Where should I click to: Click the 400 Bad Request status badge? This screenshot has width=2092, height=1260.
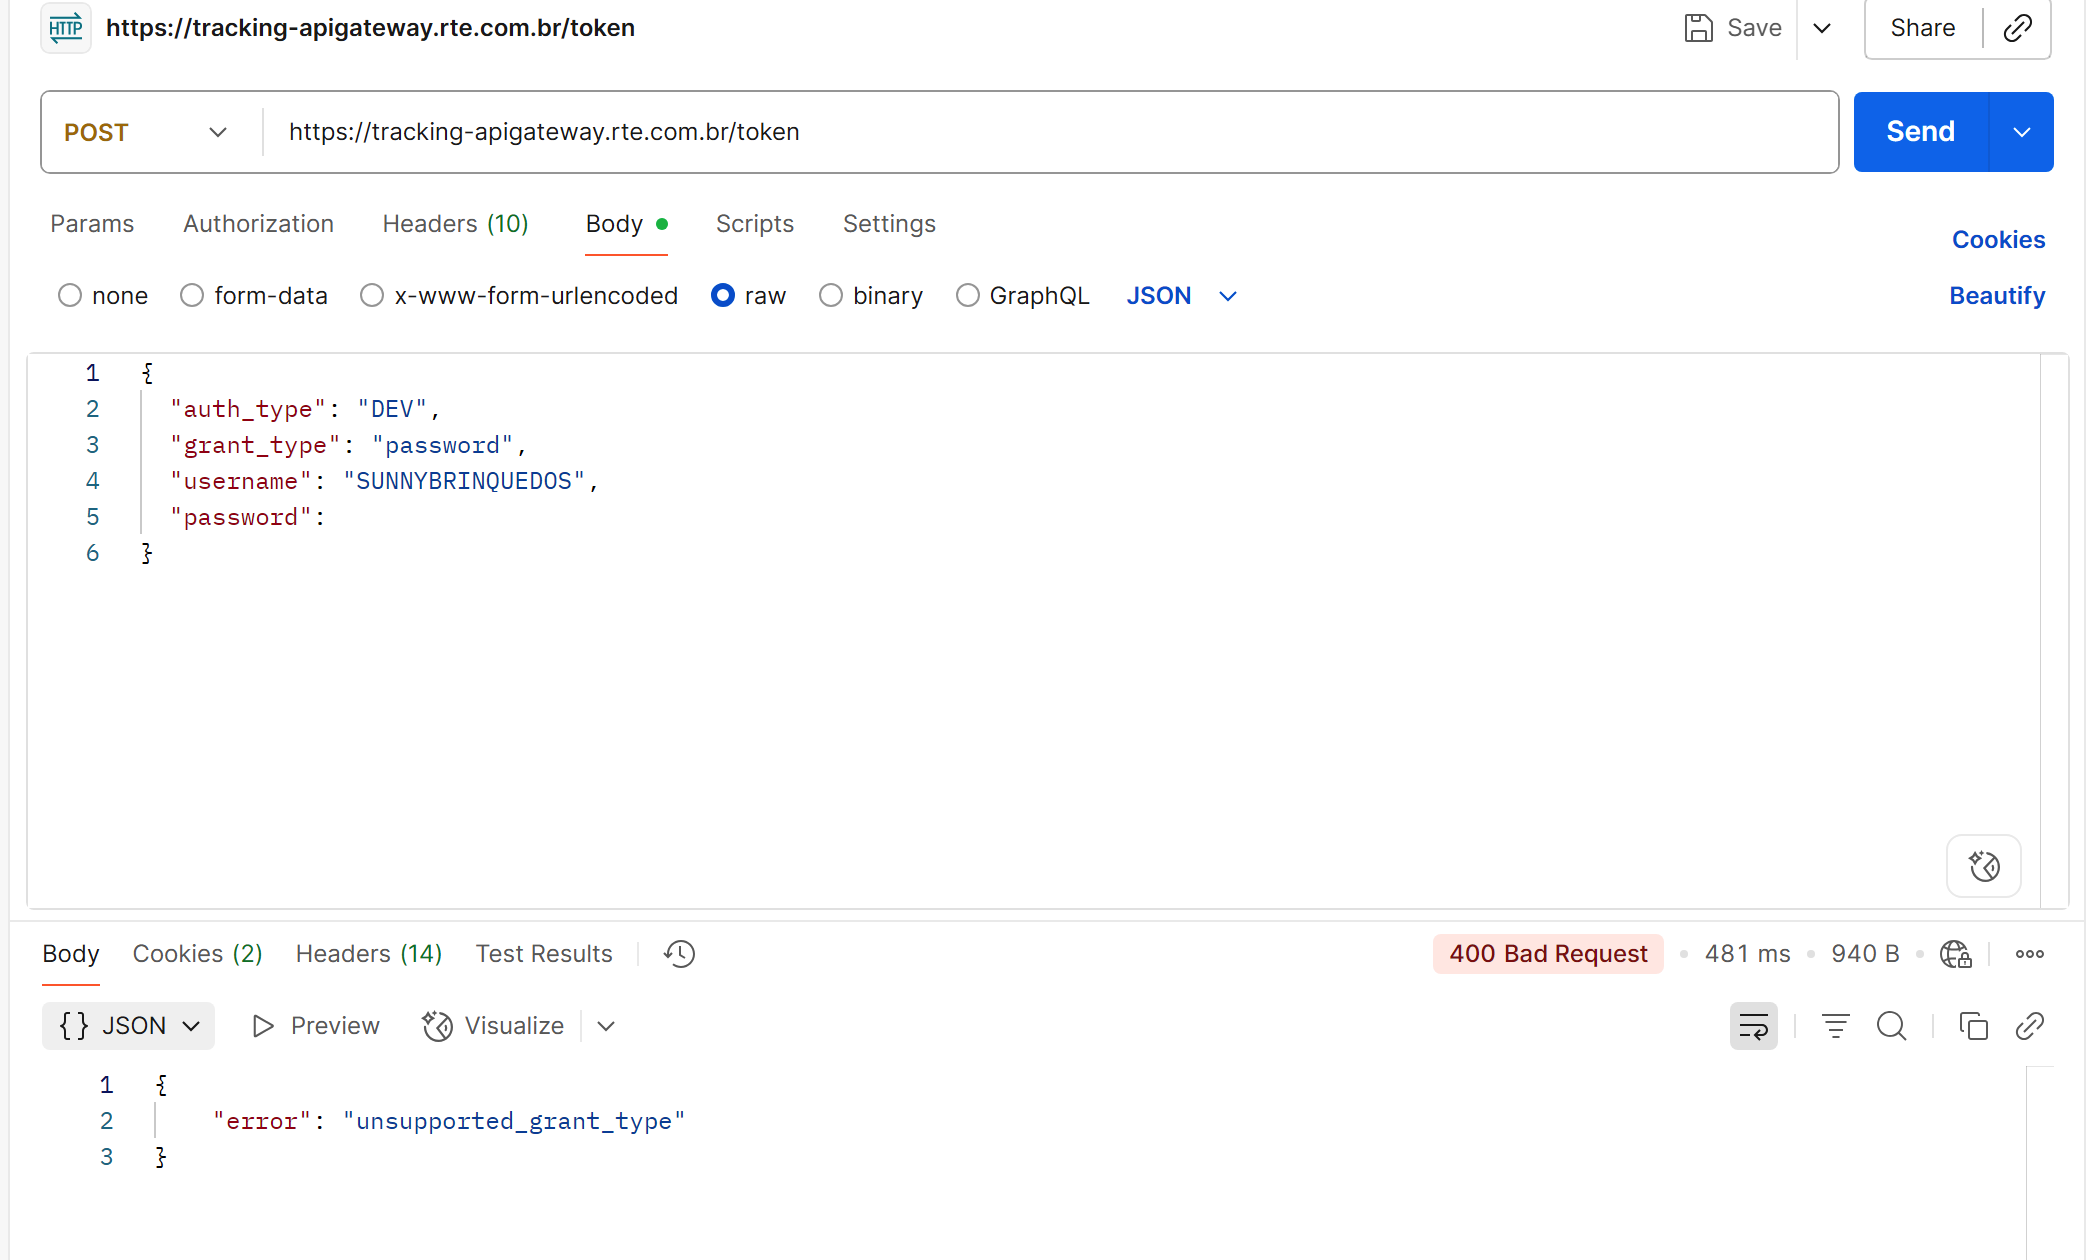[1548, 954]
